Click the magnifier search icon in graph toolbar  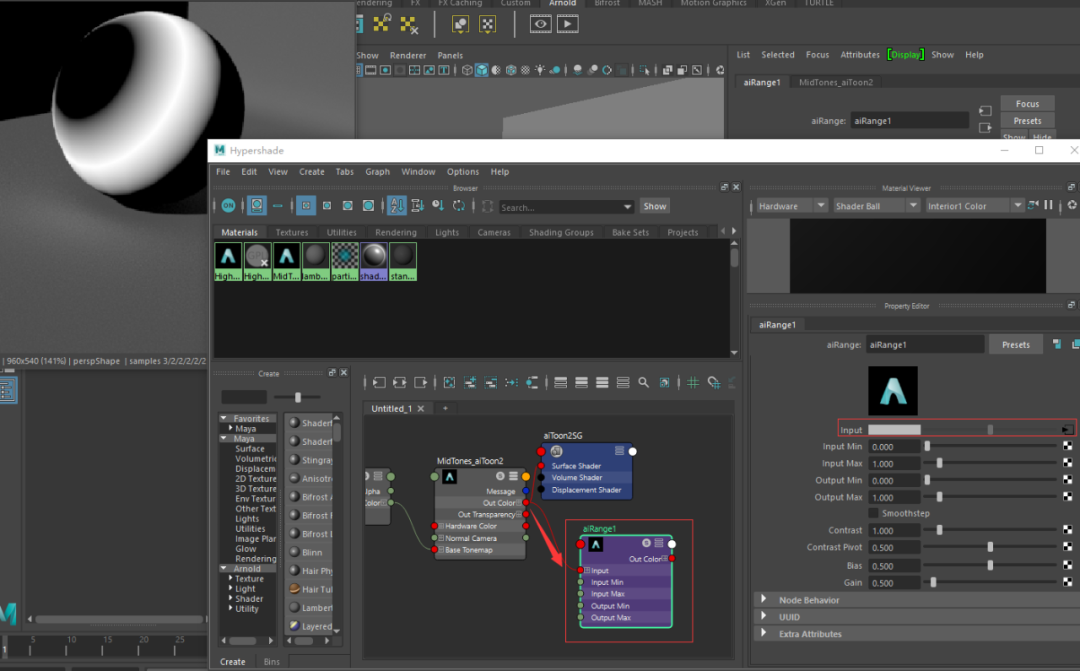643,382
